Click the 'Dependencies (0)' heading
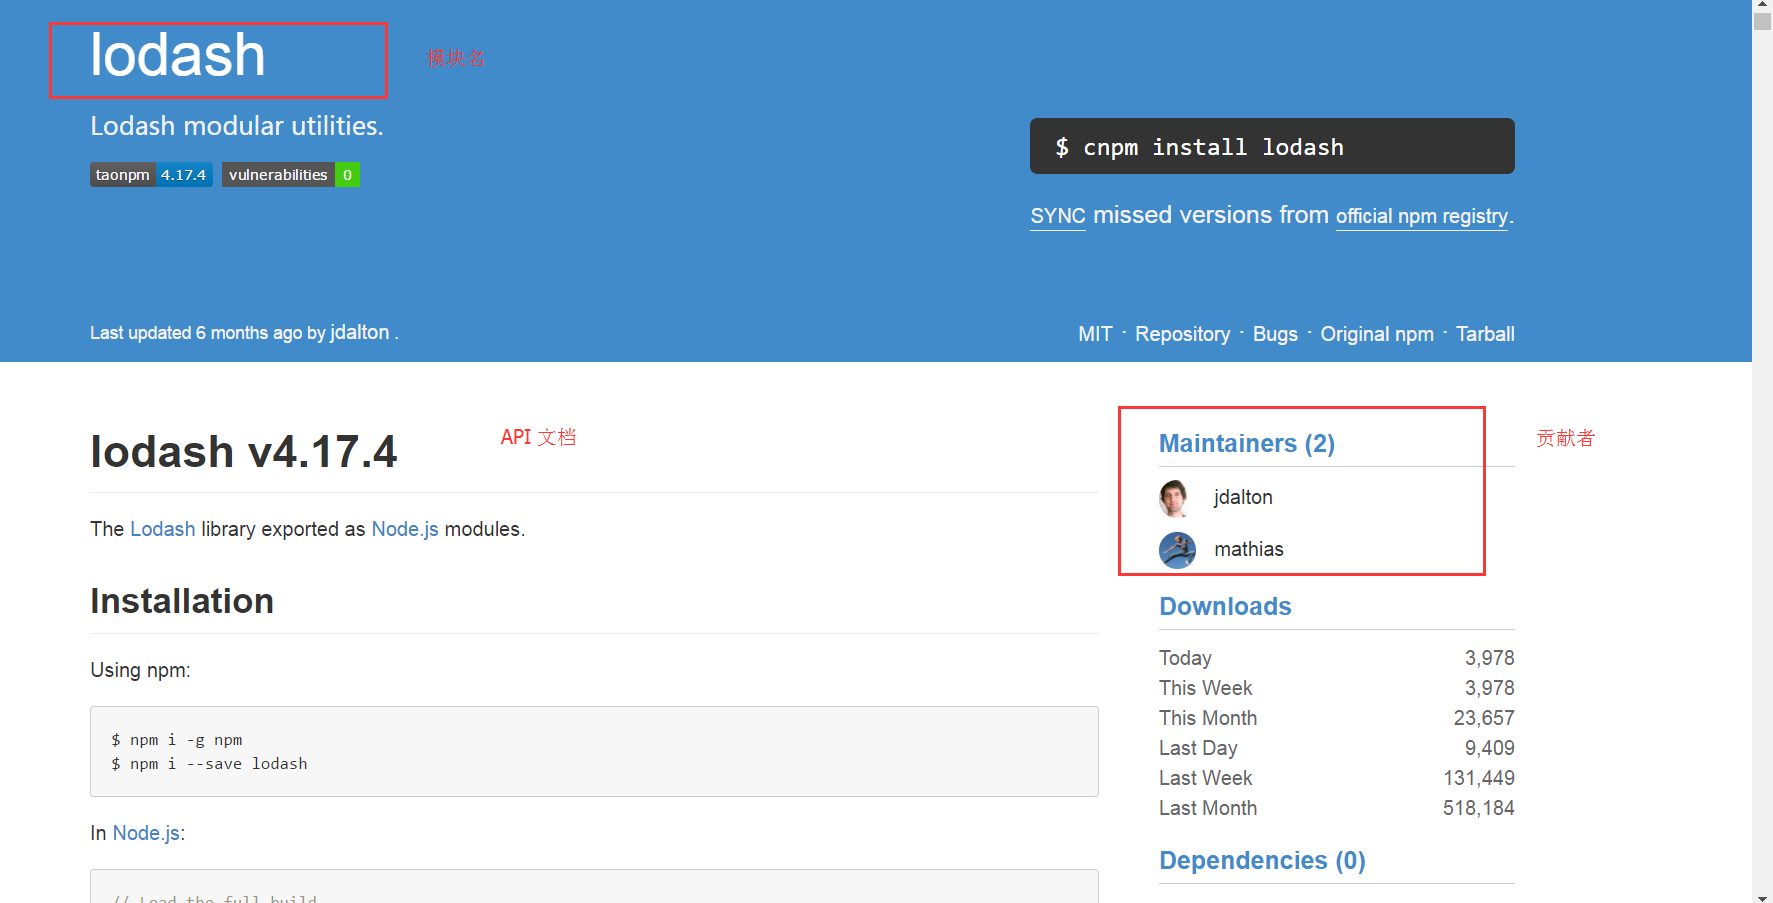This screenshot has height=903, width=1773. pyautogui.click(x=1262, y=860)
